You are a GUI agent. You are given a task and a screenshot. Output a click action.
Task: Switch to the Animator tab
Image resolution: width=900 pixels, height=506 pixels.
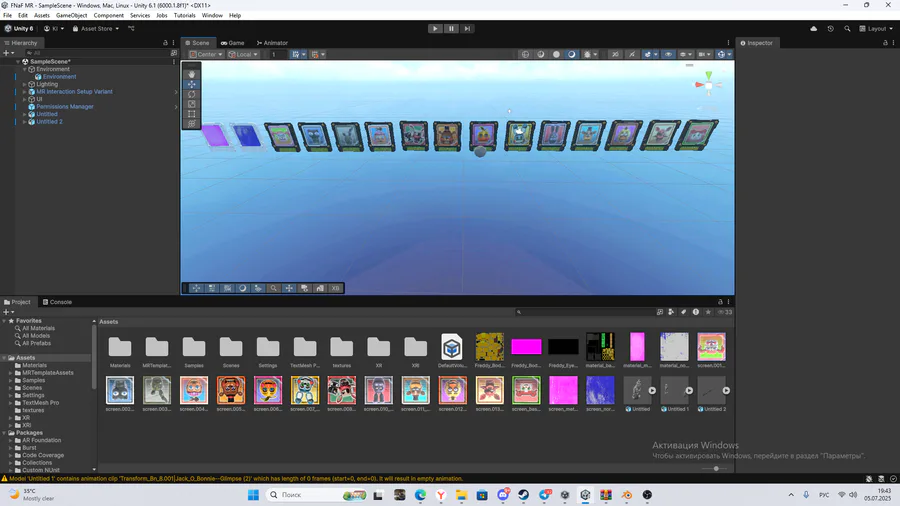(x=272, y=43)
